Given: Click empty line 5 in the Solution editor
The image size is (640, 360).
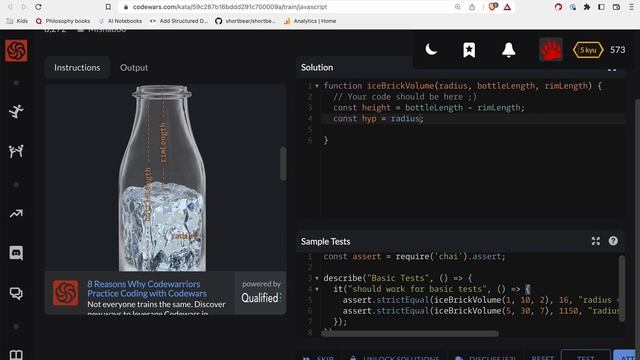Looking at the screenshot, I should [473, 129].
